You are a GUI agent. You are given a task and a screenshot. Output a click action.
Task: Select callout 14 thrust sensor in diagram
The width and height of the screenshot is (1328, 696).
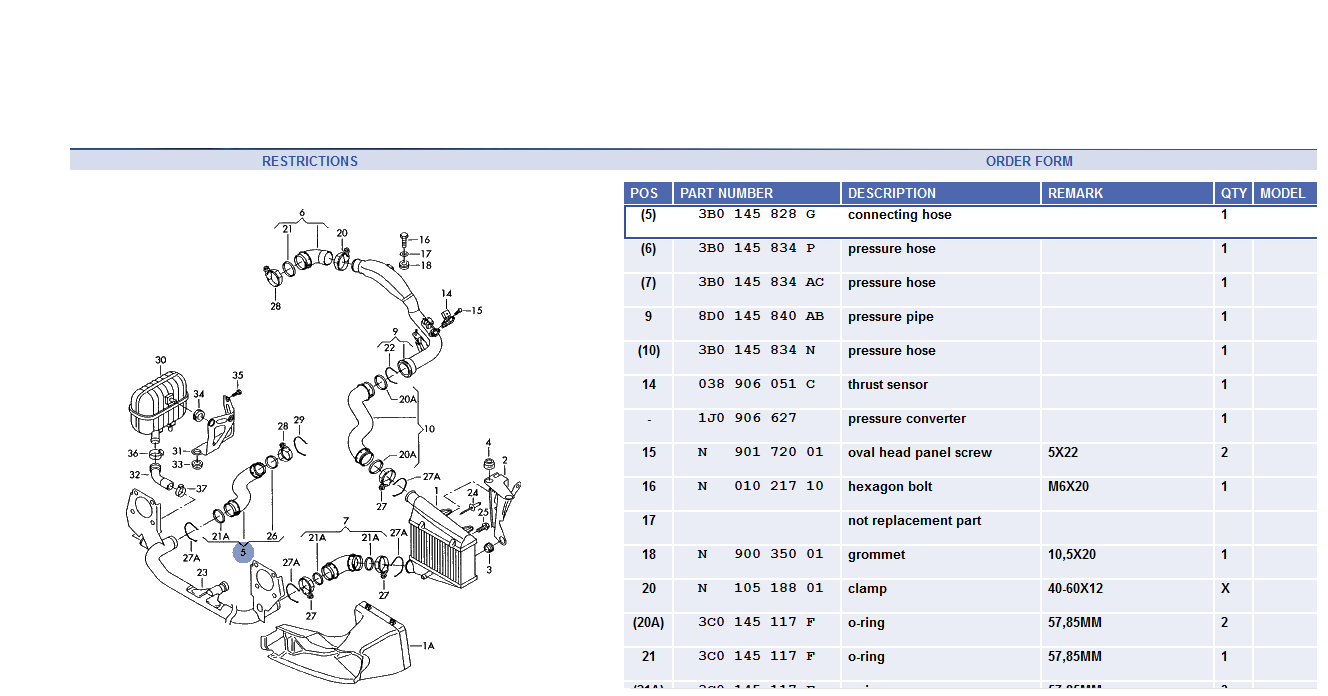446,294
